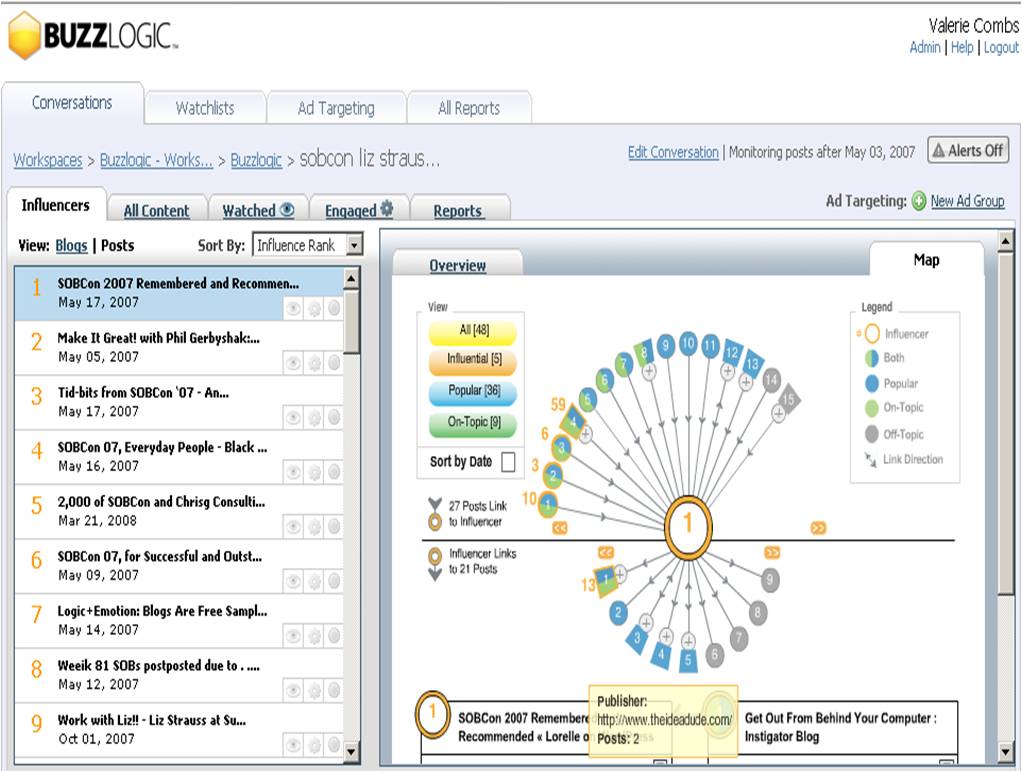1022x772 pixels.
Task: Open the Overview tab in the map panel
Action: [x=457, y=266]
